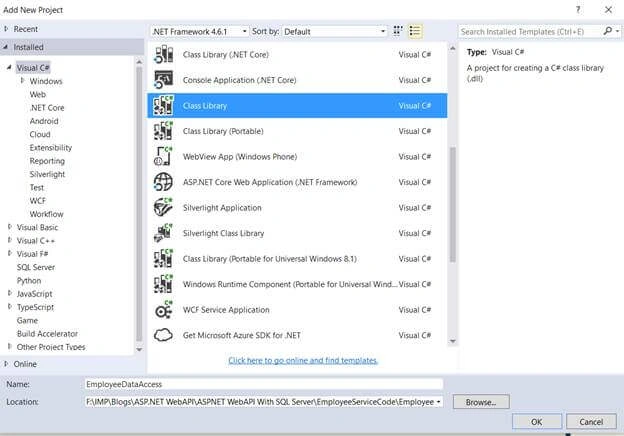The width and height of the screenshot is (624, 436).
Task: Open the online templates link
Action: 303,360
